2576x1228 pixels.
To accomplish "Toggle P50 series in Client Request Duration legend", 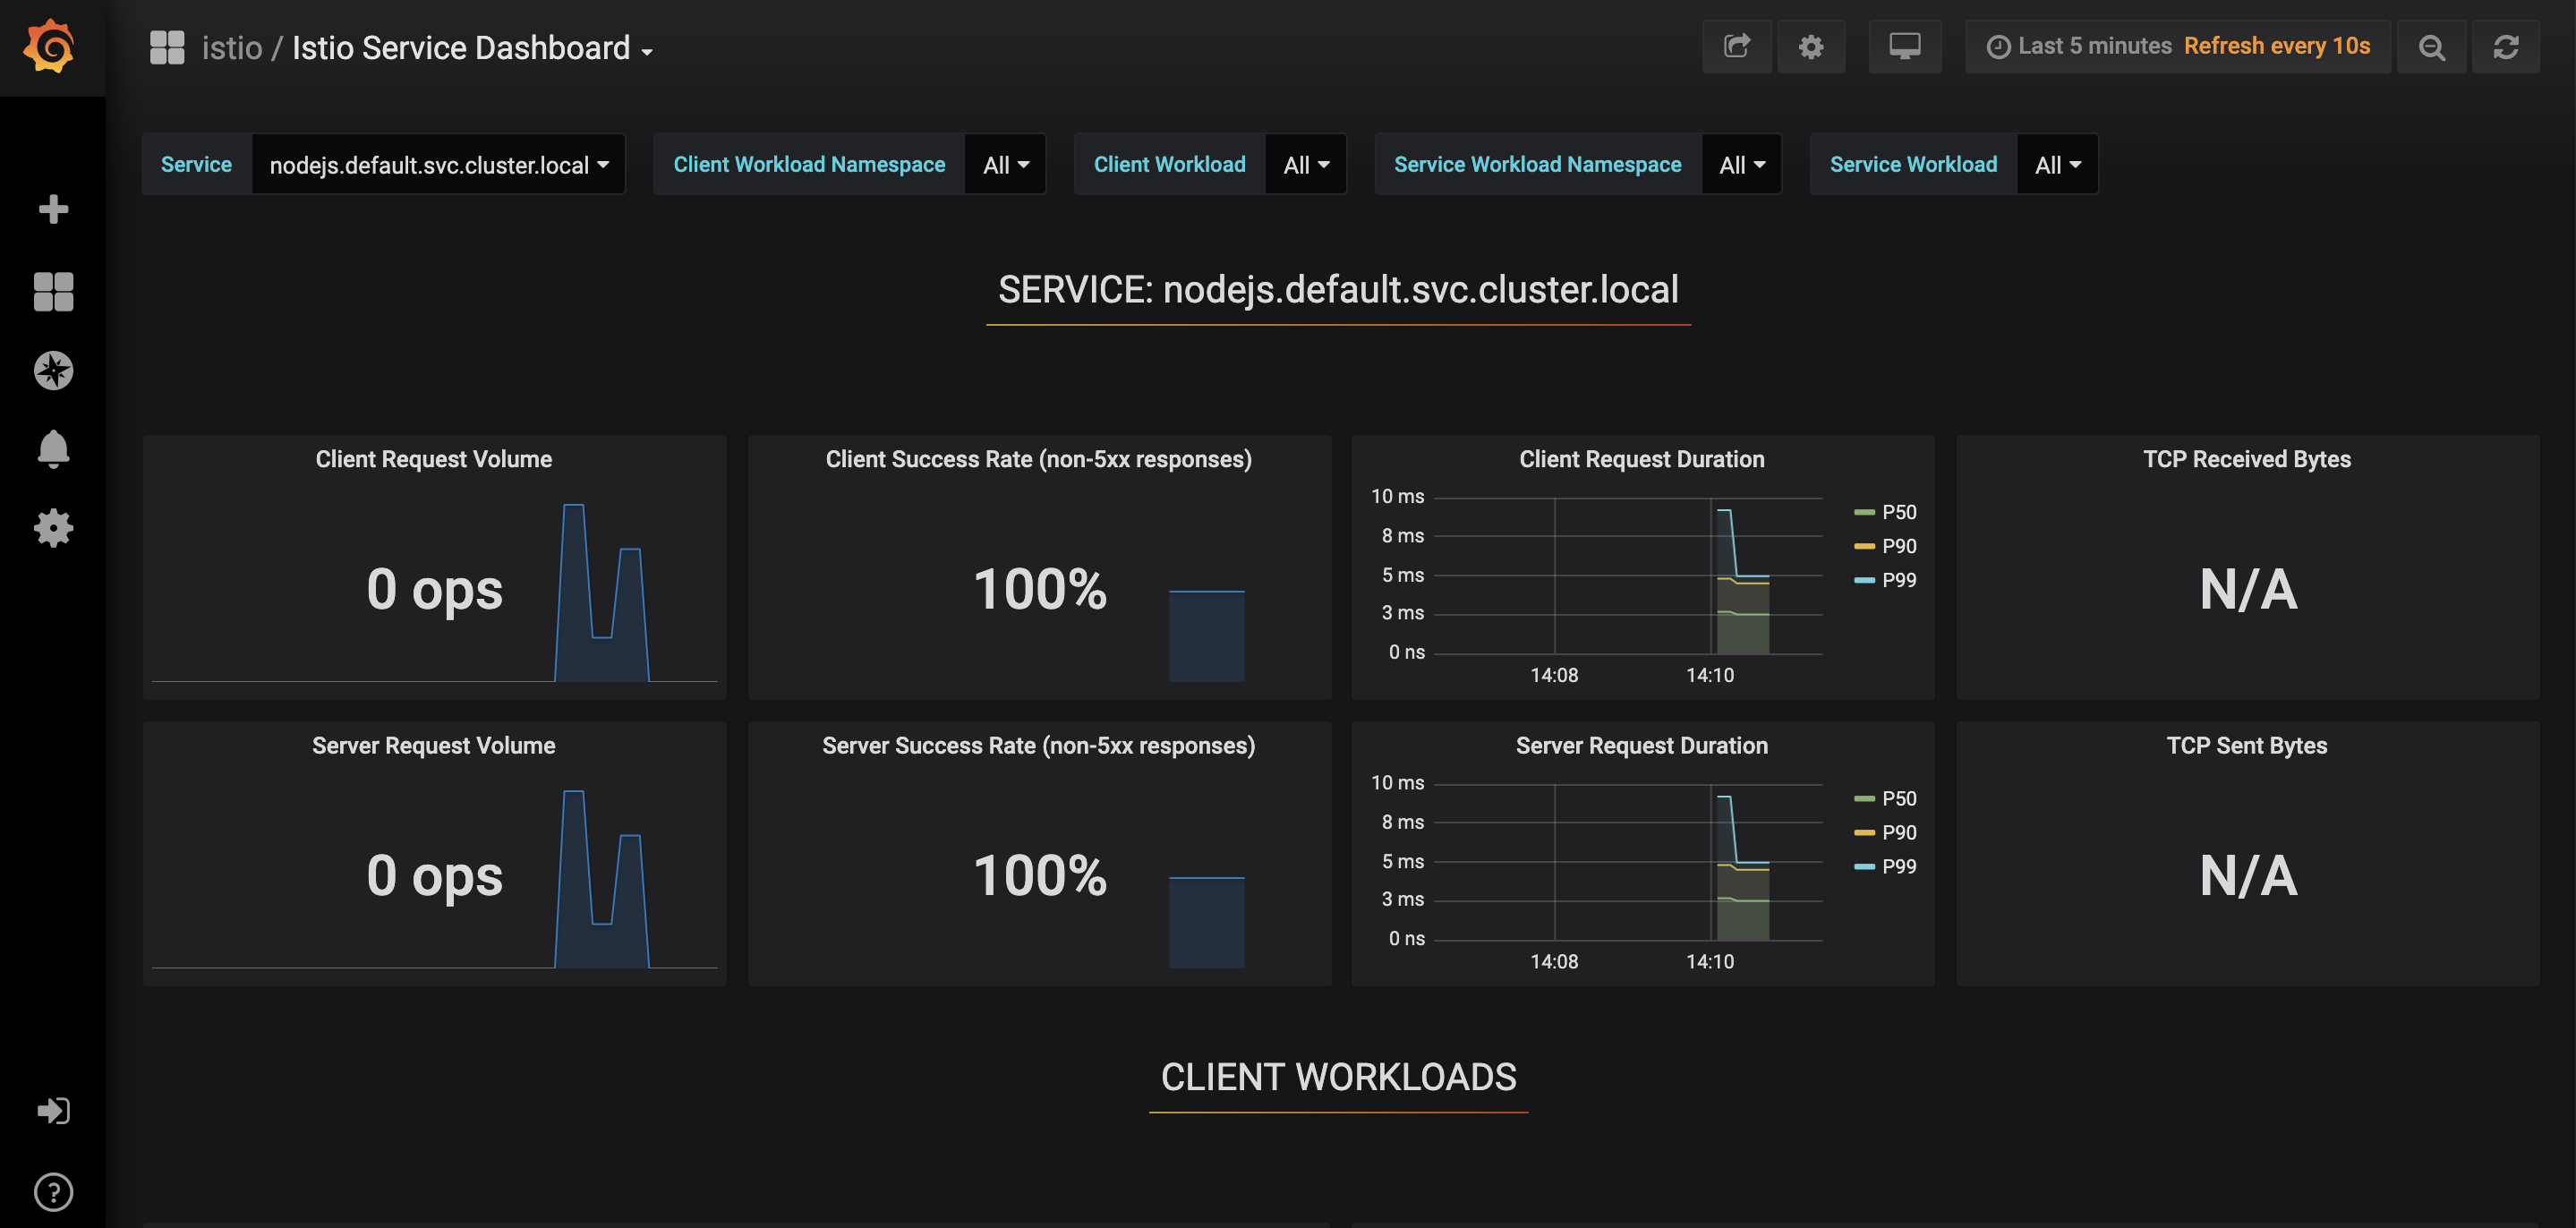I will point(1898,512).
